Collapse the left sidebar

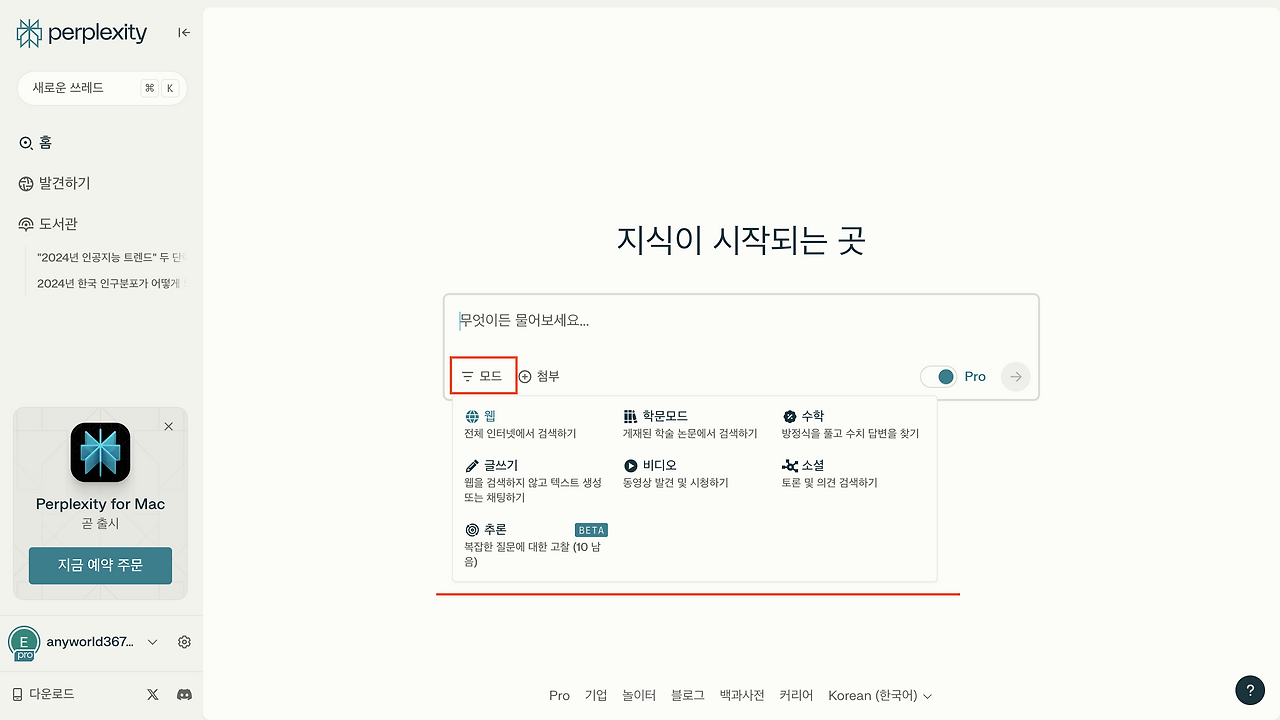pyautogui.click(x=183, y=32)
